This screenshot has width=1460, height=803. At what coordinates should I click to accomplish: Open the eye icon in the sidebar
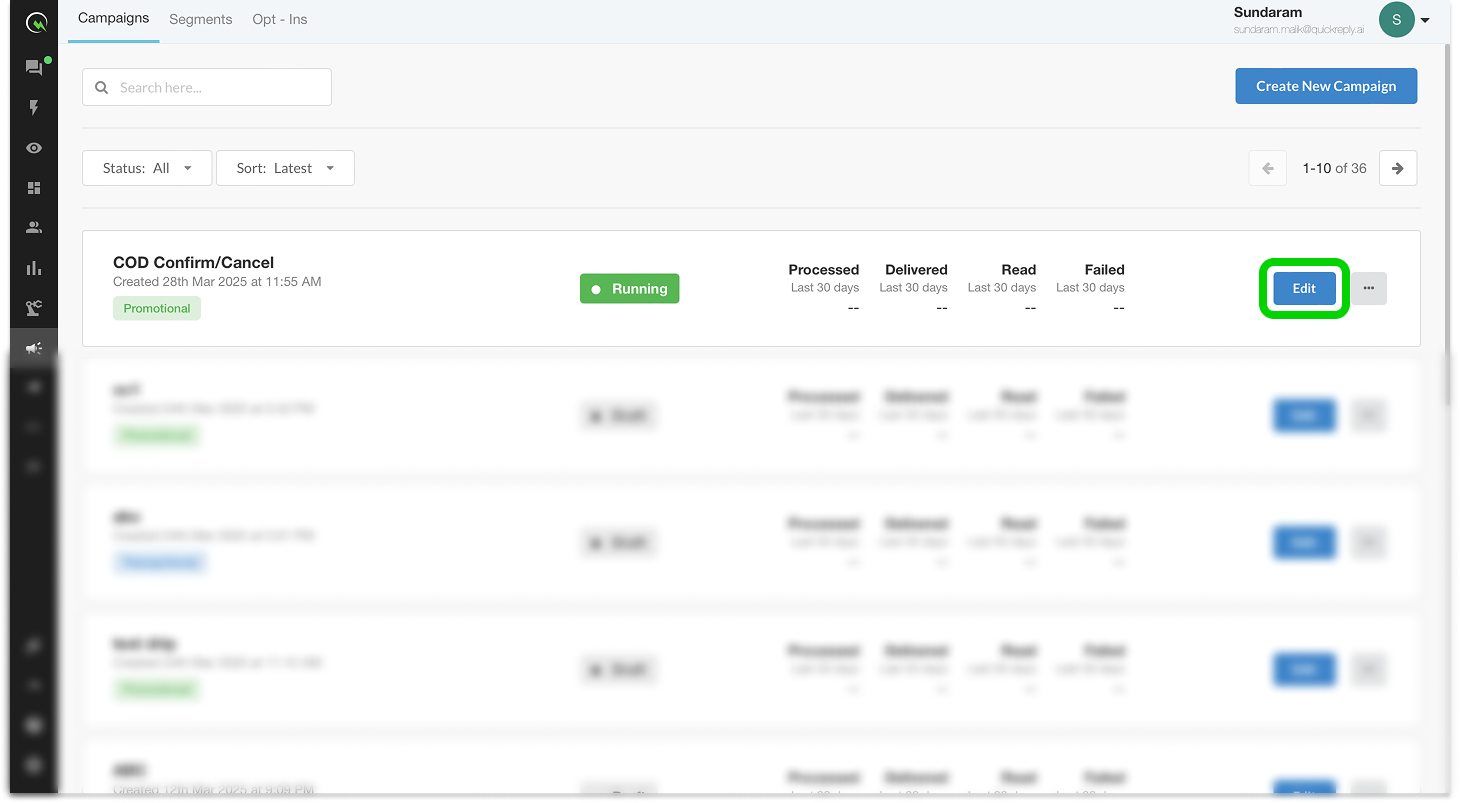(34, 148)
